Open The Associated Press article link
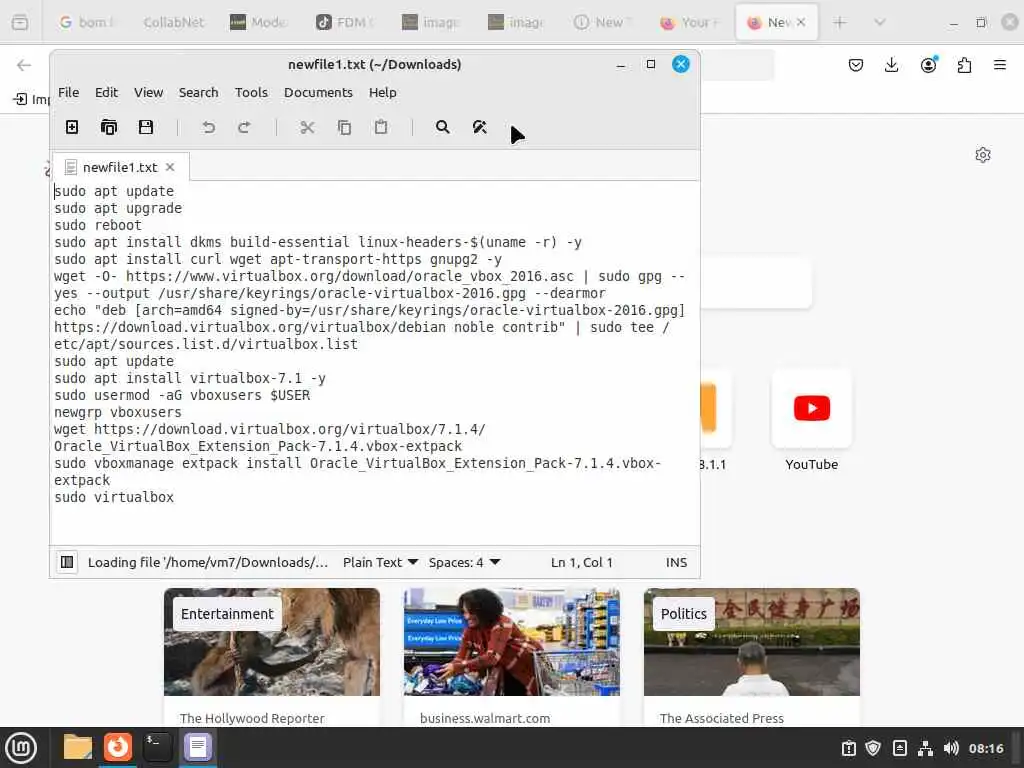 tap(722, 718)
